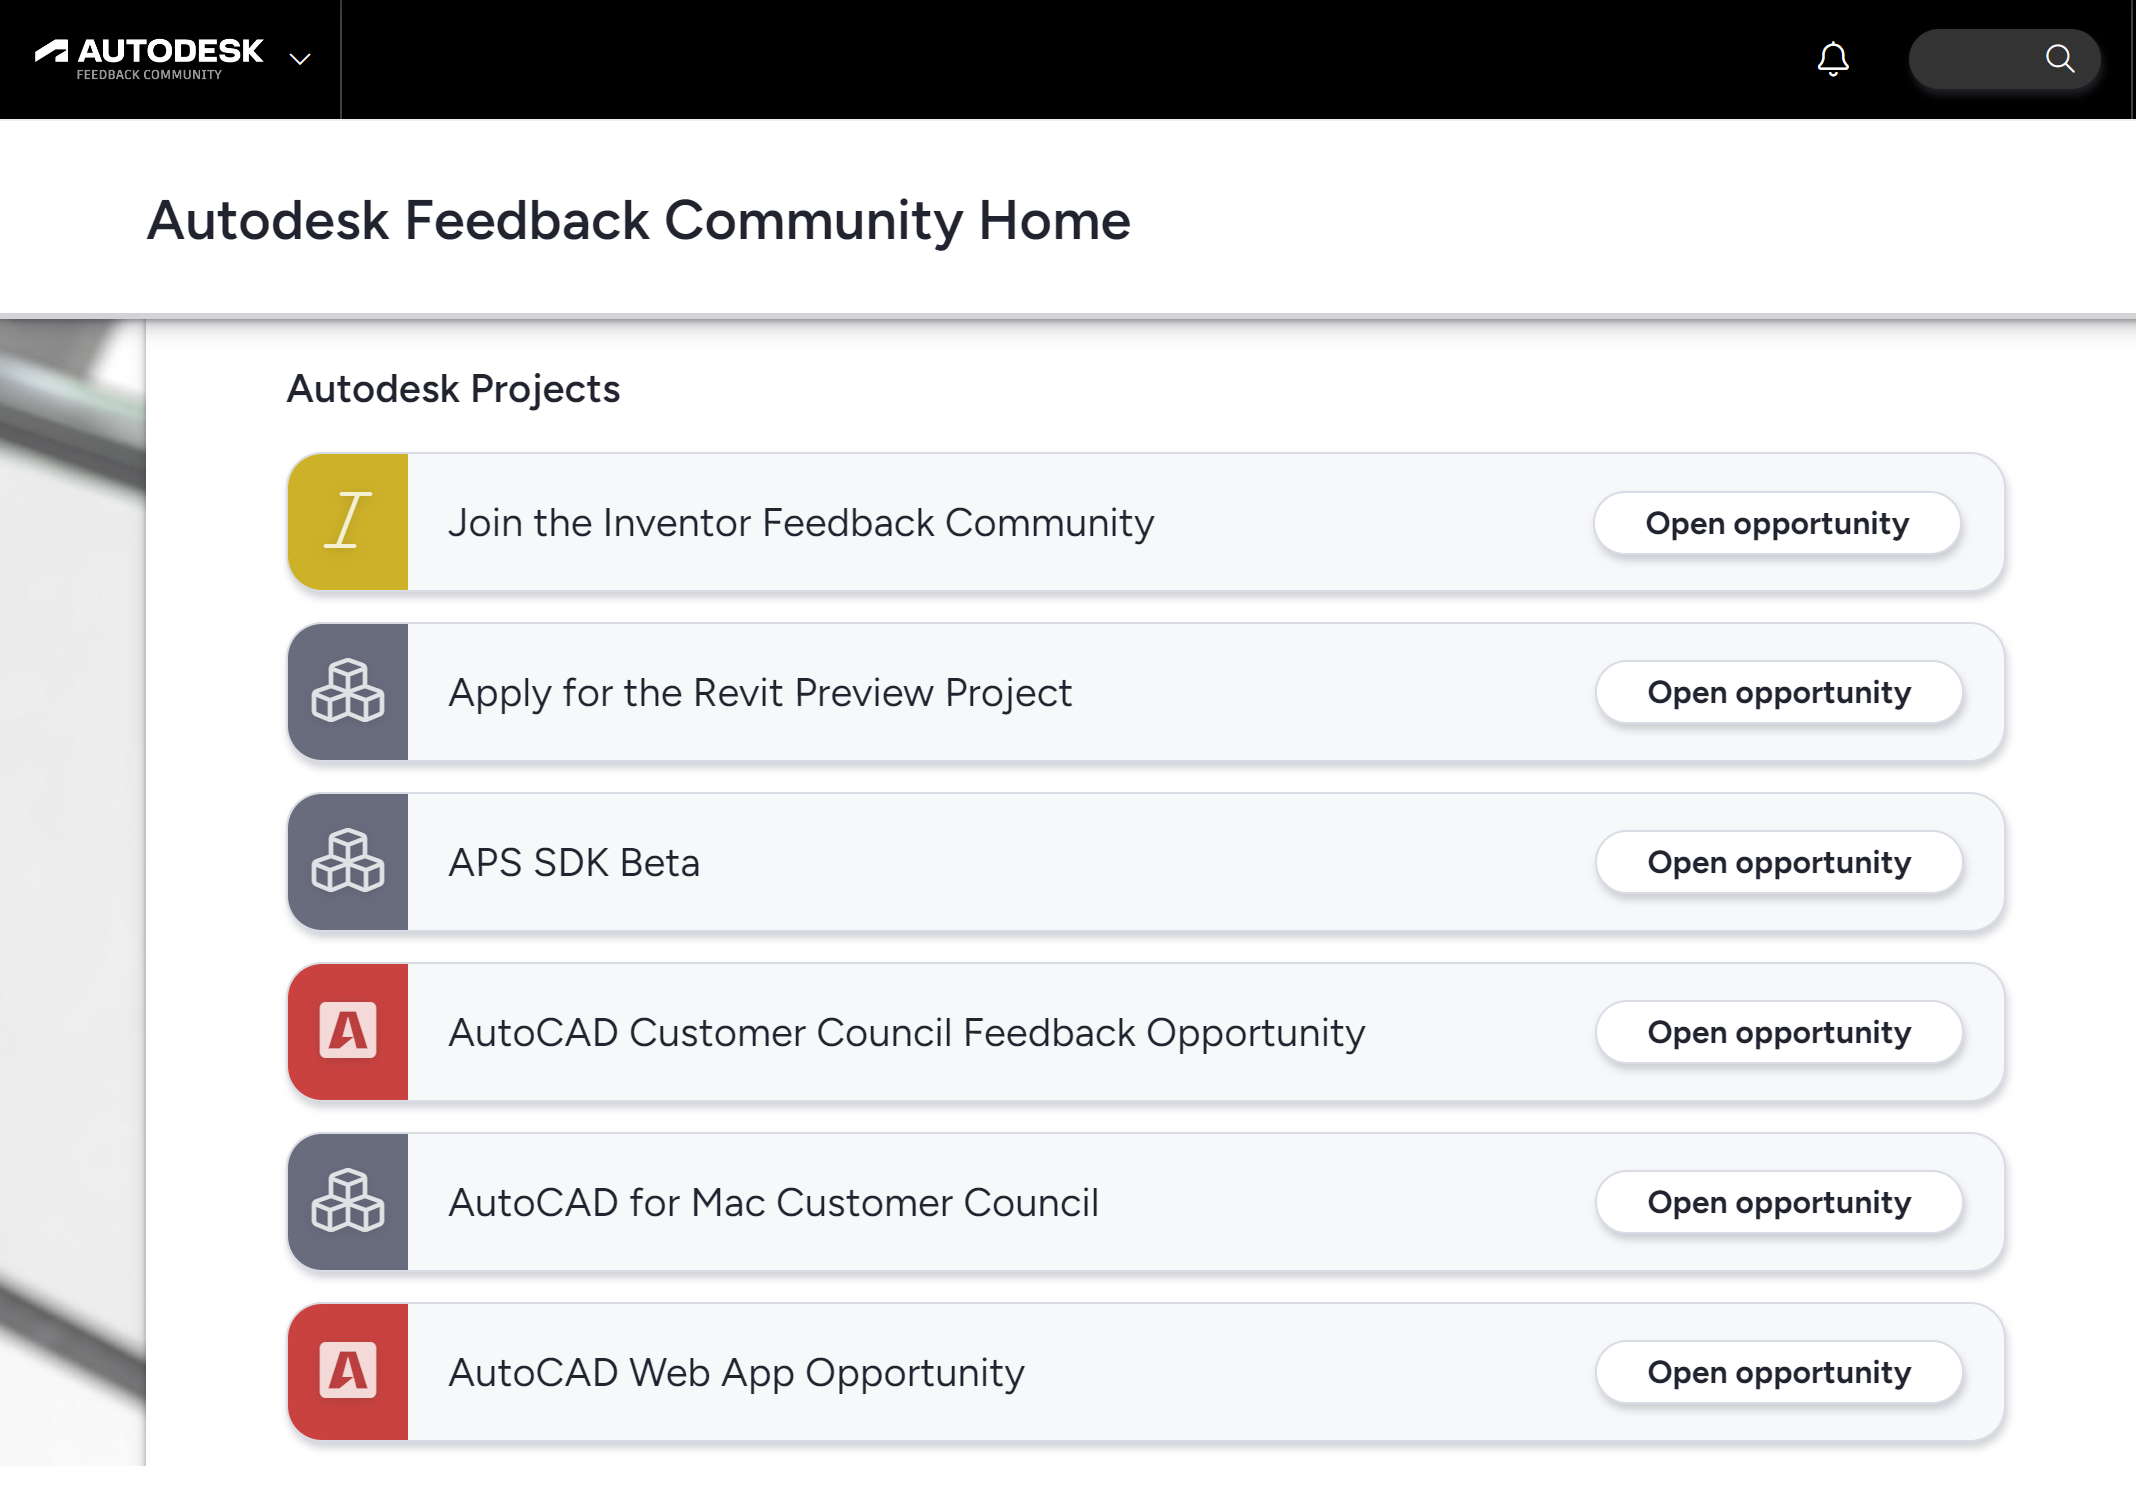
Task: Open opportunity for AutoCAD Customer Council Feedback
Action: click(x=1778, y=1032)
